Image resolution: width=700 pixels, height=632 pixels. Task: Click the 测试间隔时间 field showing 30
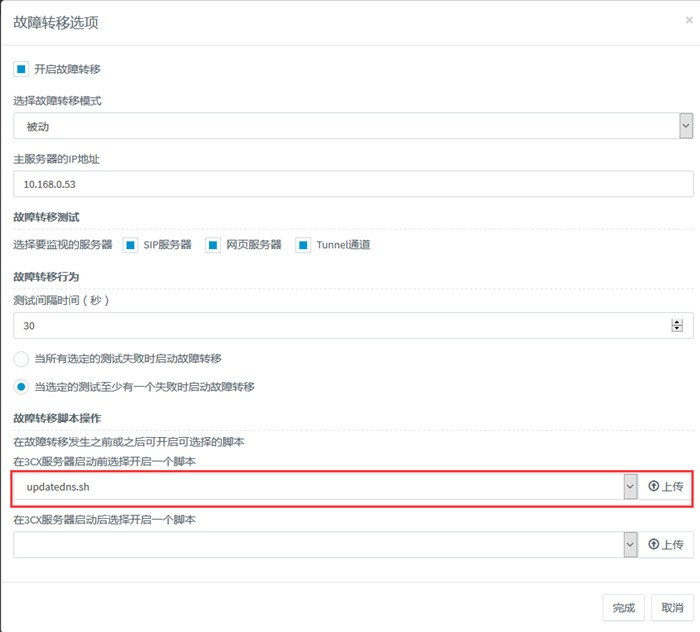click(x=353, y=325)
